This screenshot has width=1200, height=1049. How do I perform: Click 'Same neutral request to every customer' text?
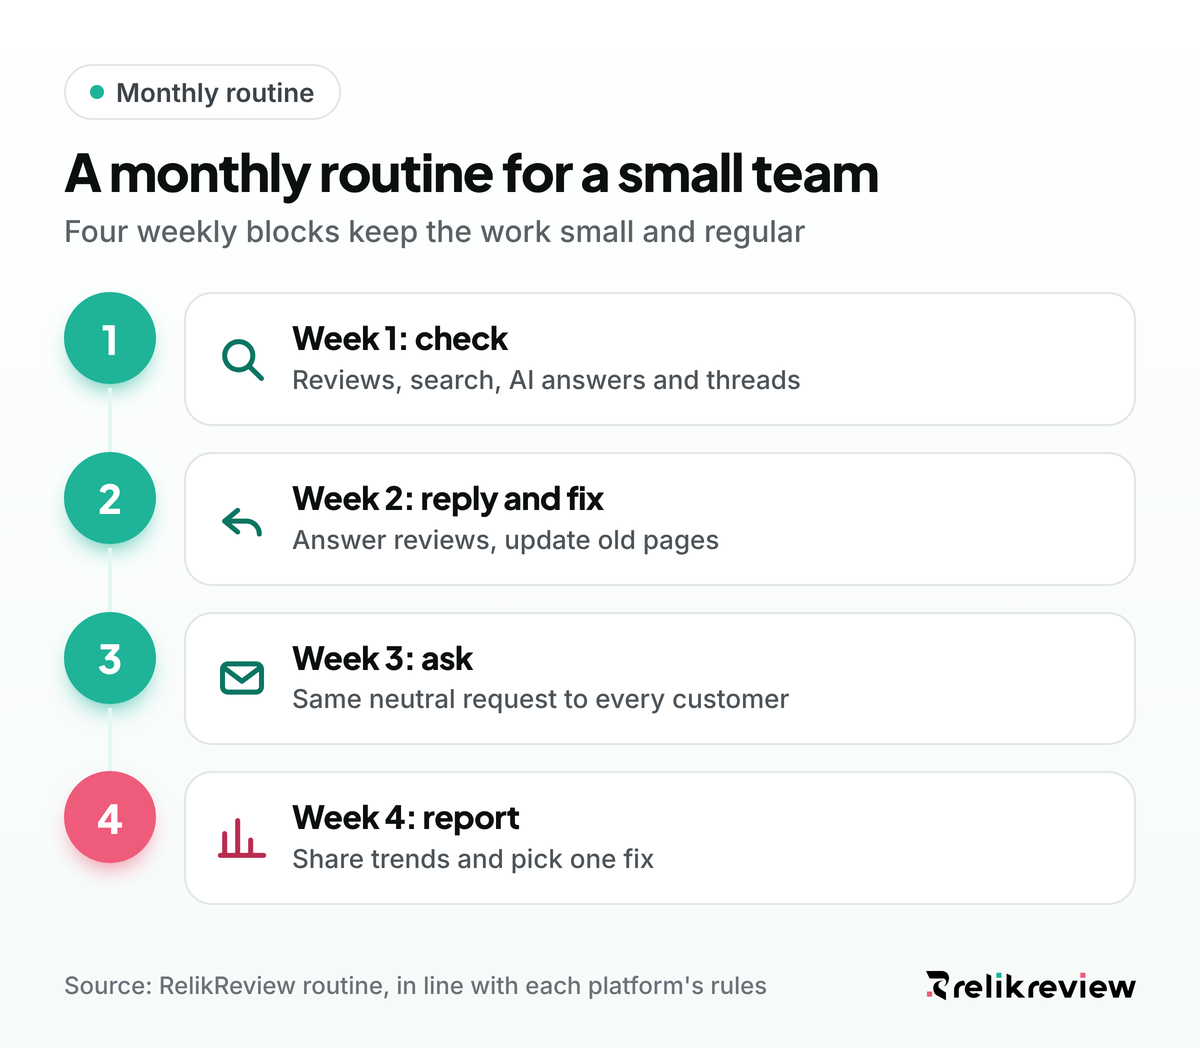540,699
